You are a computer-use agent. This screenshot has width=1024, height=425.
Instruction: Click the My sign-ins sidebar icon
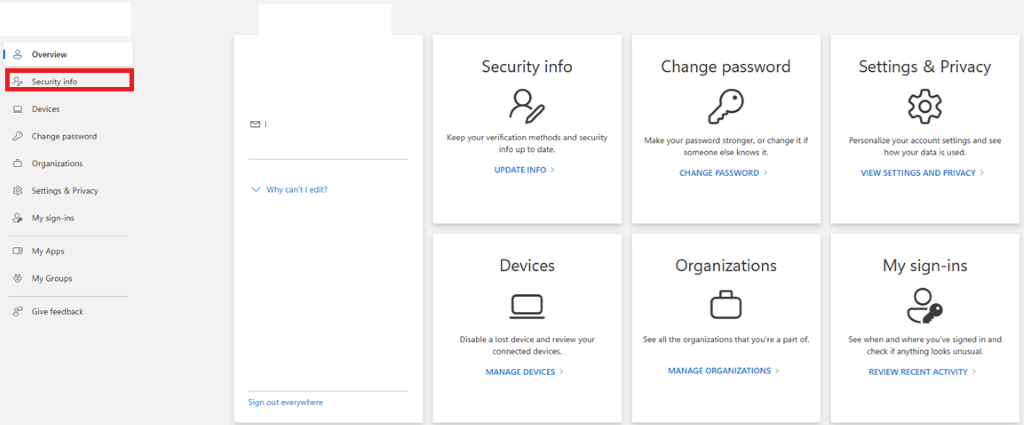pyautogui.click(x=18, y=218)
